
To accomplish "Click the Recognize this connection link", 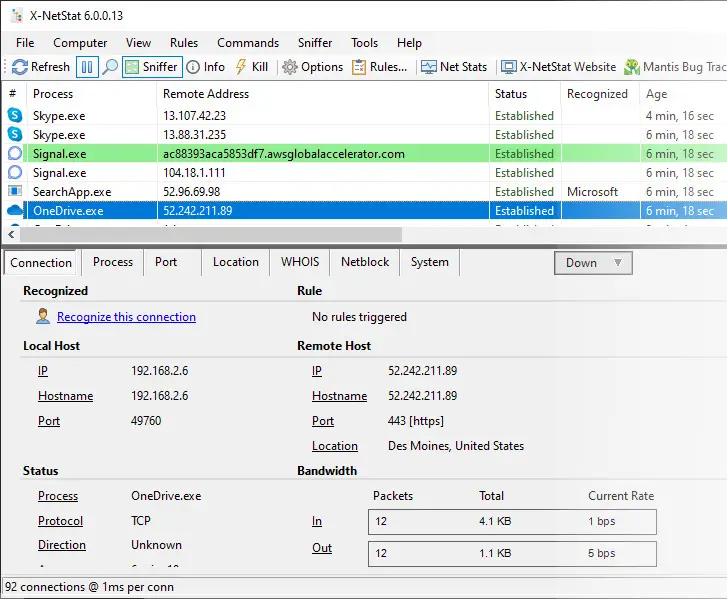I will click(x=126, y=317).
